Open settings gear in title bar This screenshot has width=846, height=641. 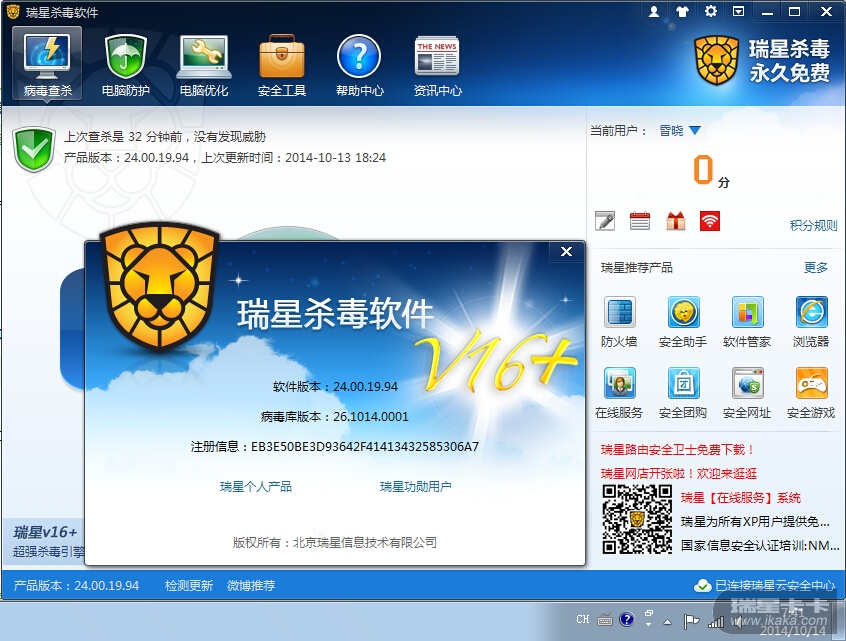(x=711, y=11)
